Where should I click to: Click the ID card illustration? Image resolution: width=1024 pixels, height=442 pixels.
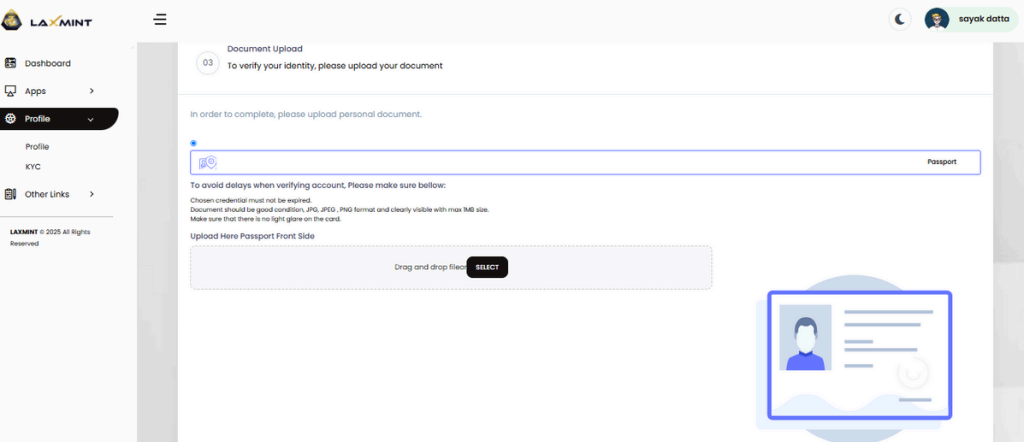coord(859,356)
